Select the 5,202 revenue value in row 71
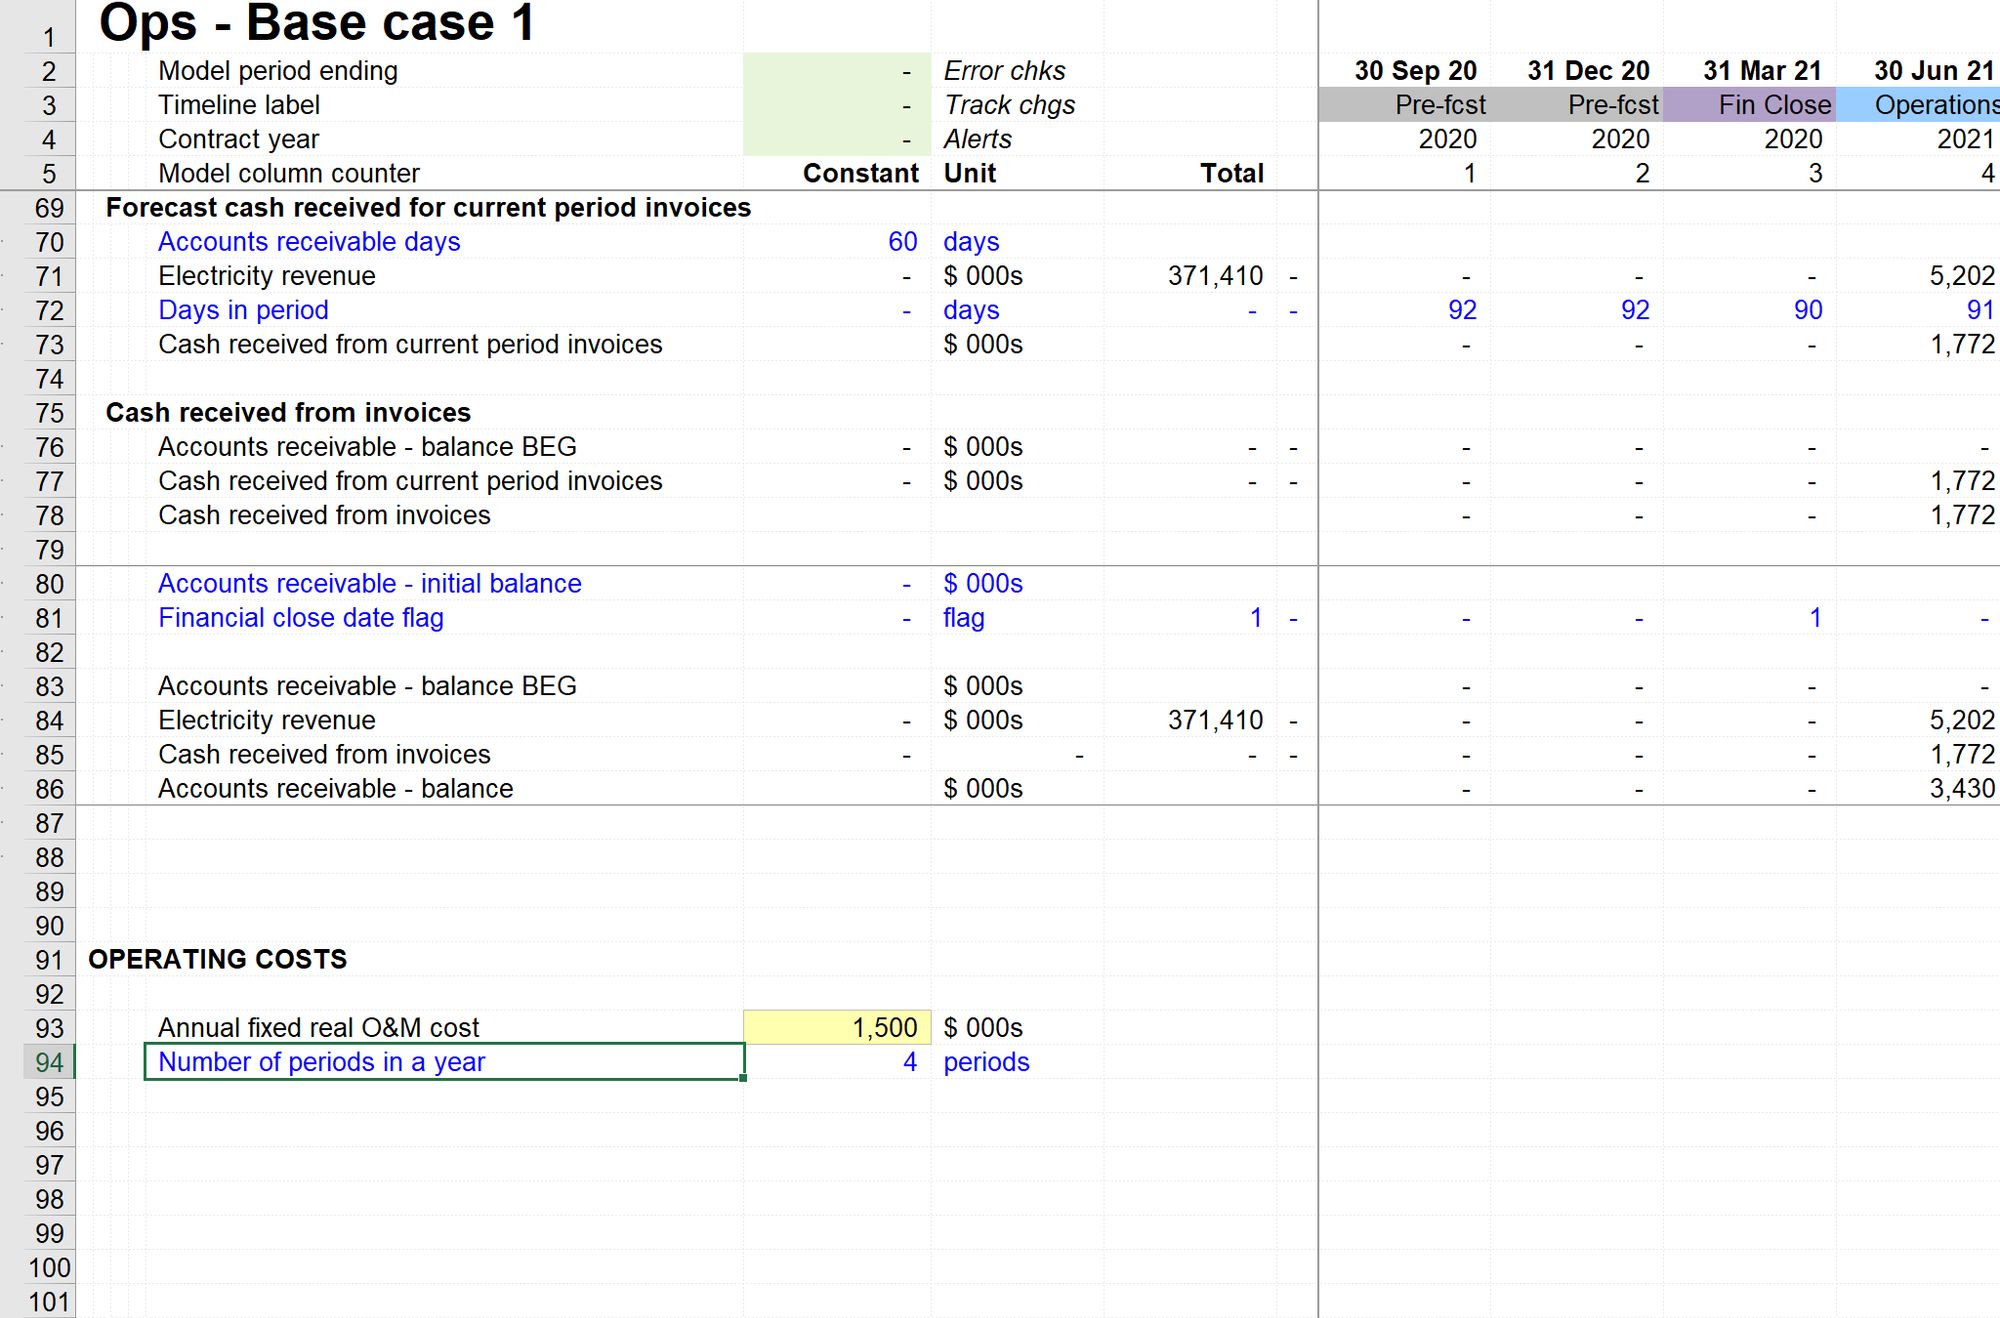Screen dimensions: 2000x1318 click(1962, 276)
